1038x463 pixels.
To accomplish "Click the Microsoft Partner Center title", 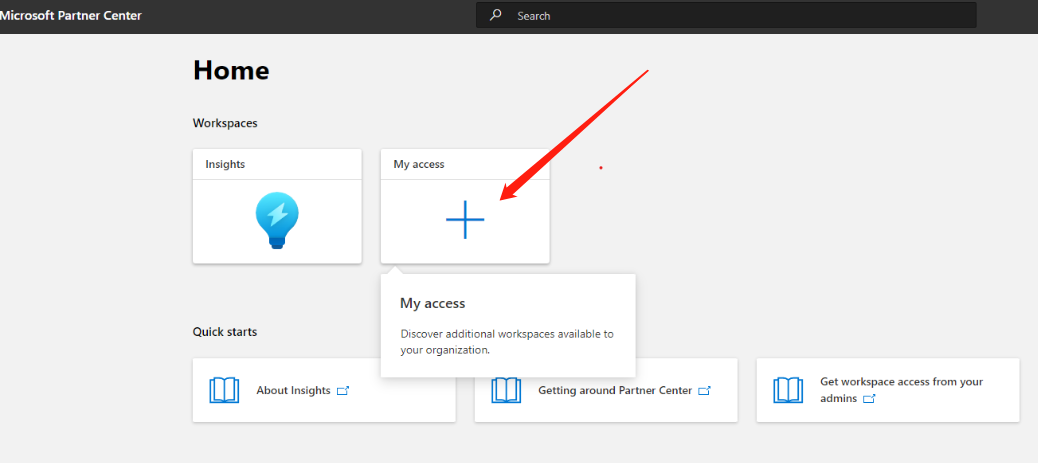I will point(71,15).
